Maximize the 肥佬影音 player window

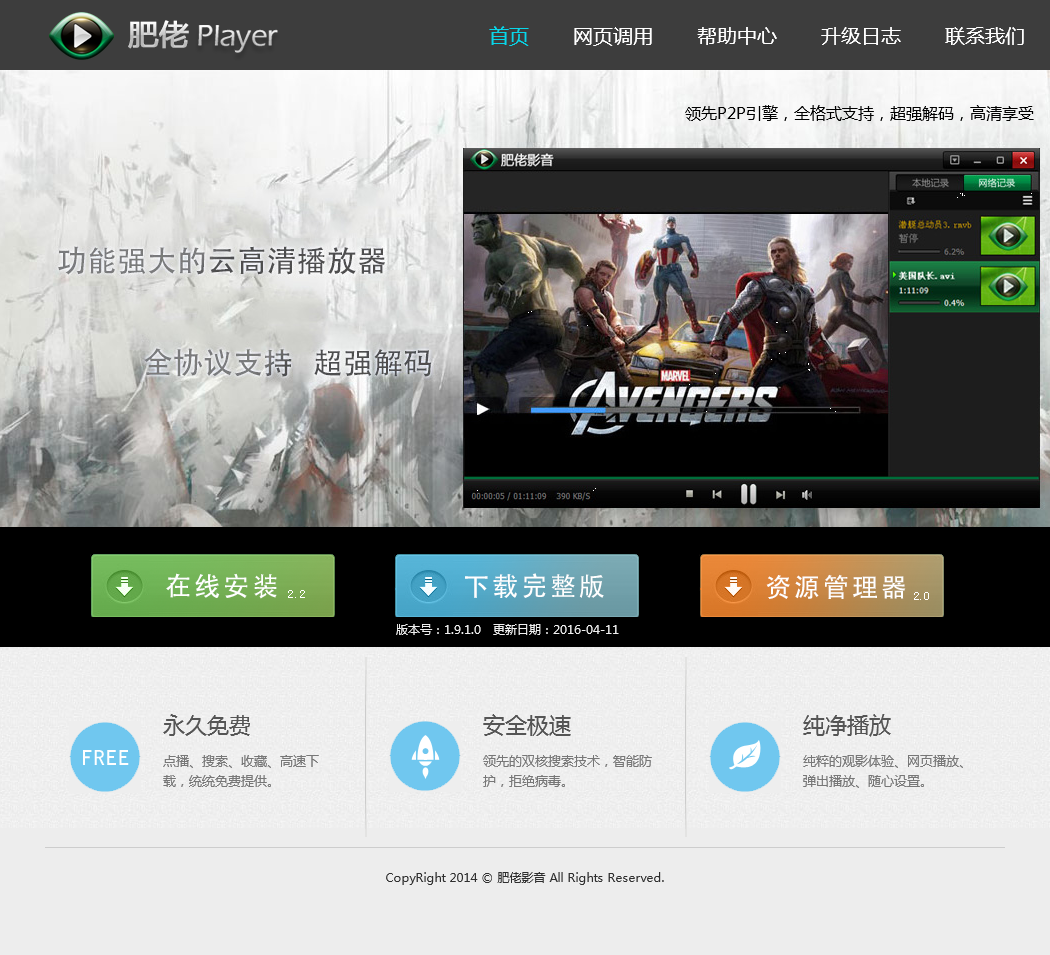click(1000, 160)
